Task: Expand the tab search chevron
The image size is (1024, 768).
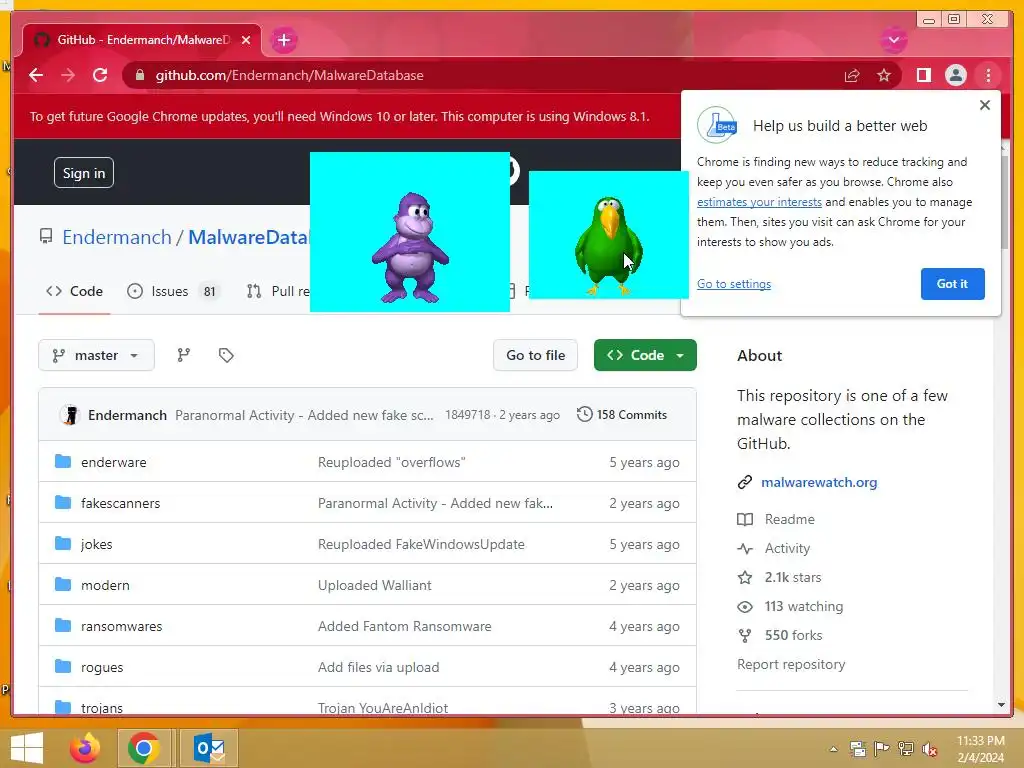Action: 893,40
